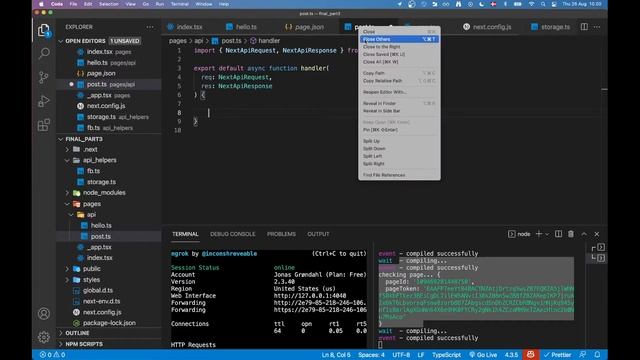Viewport: 640px width, 360px height.
Task: Change language mode TypeScript in status bar
Action: [x=446, y=355]
